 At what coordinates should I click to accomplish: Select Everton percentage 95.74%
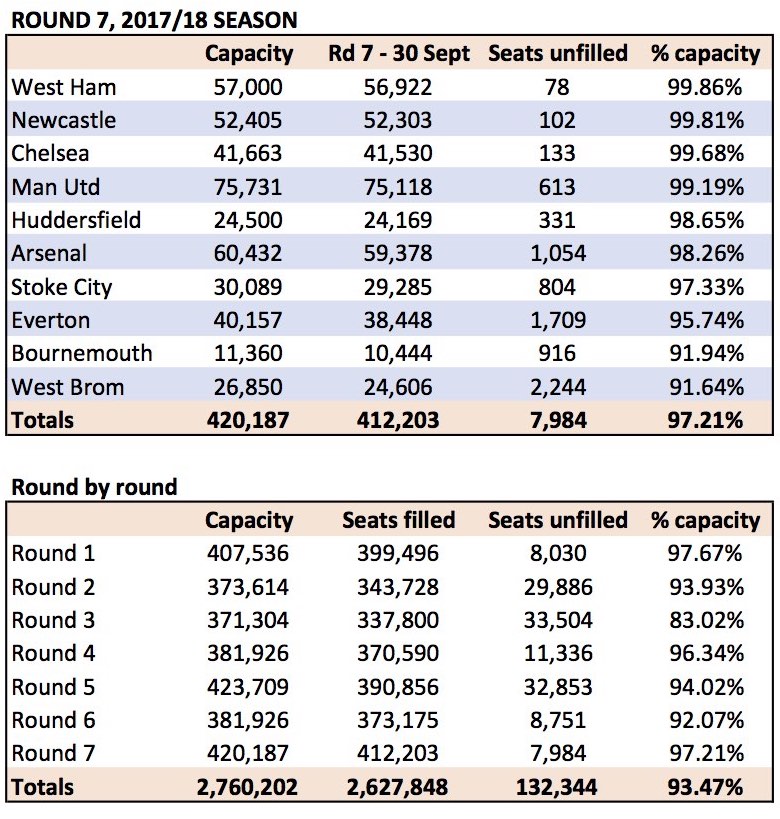pos(706,320)
